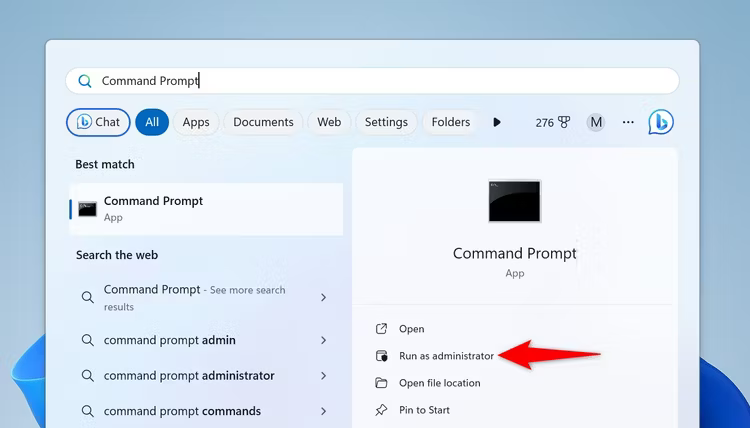Click the Command Prompt search input field
Viewport: 750px width, 428px height.
click(x=372, y=81)
